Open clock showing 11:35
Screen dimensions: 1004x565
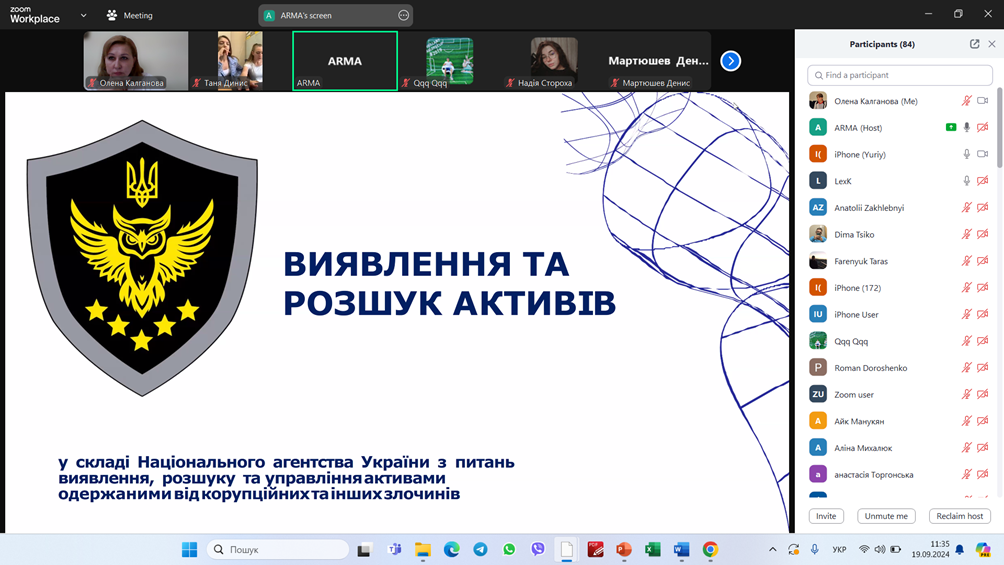tap(940, 544)
